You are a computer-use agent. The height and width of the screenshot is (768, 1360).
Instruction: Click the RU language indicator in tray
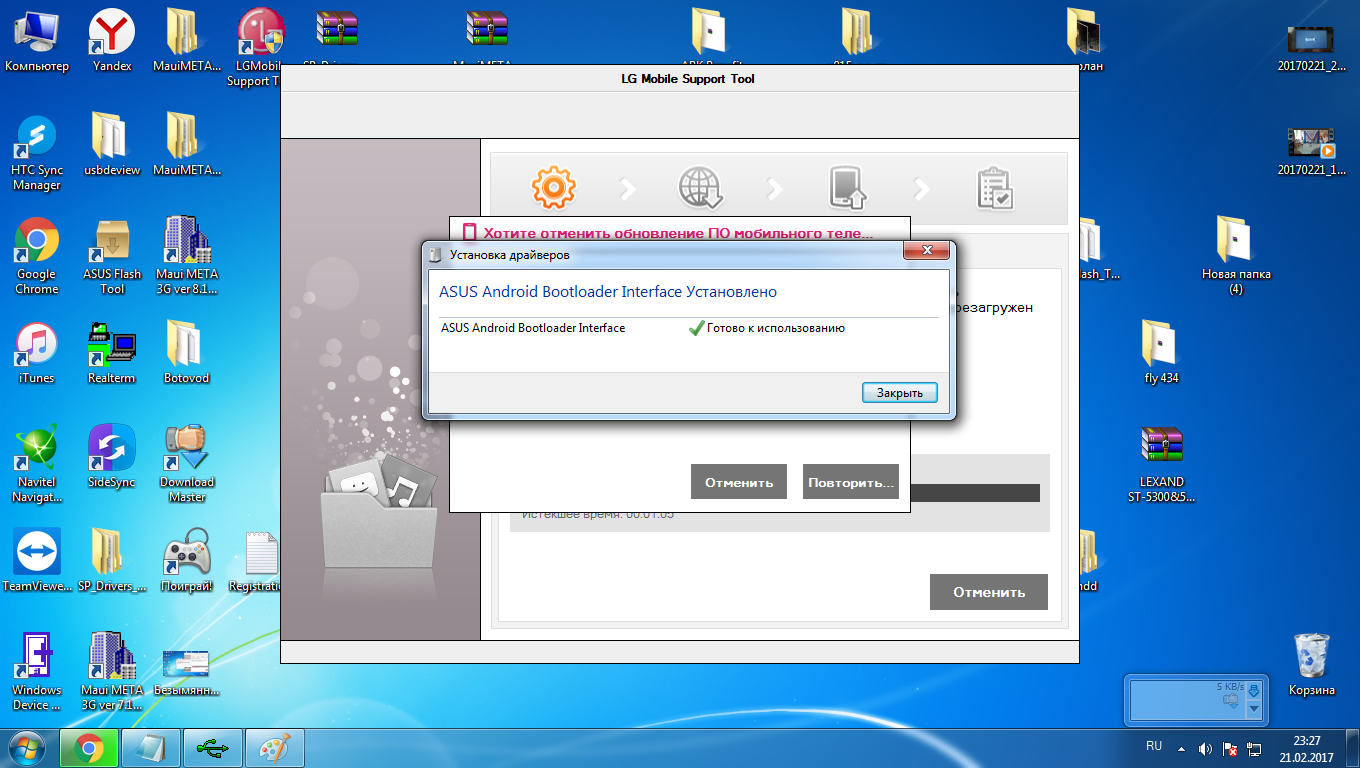click(1153, 747)
